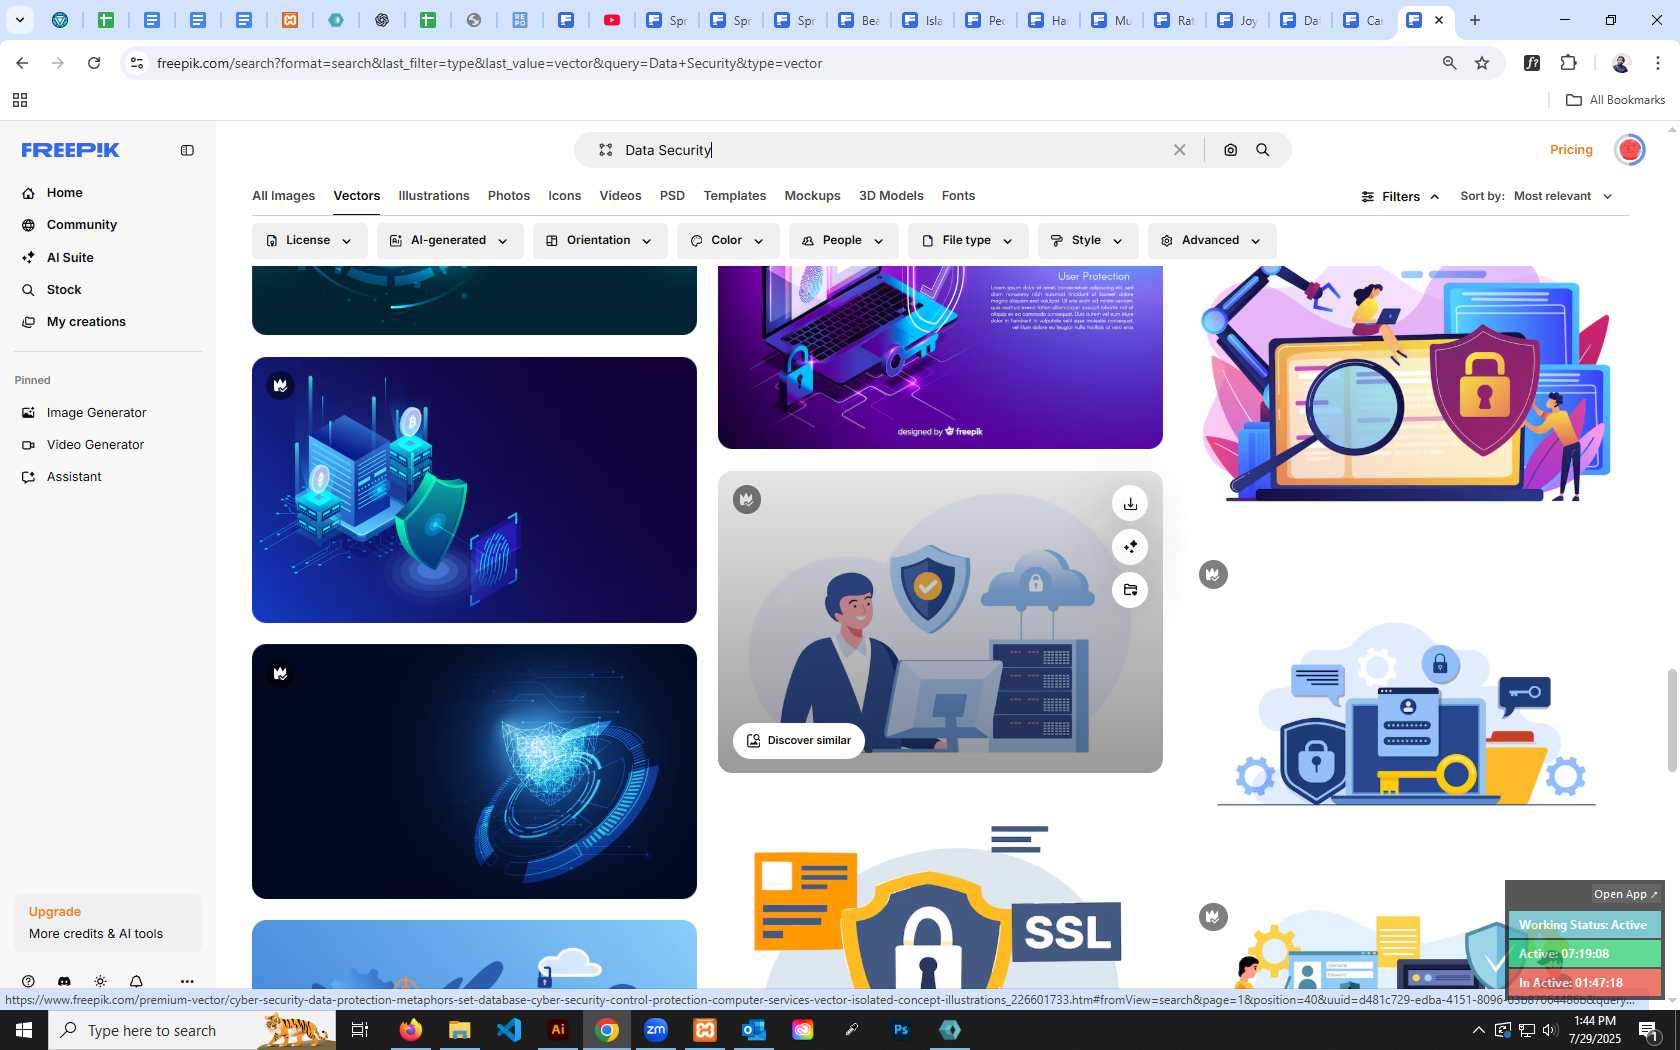1680x1050 pixels.
Task: Expand the File type filter dropdown
Action: 968,241
